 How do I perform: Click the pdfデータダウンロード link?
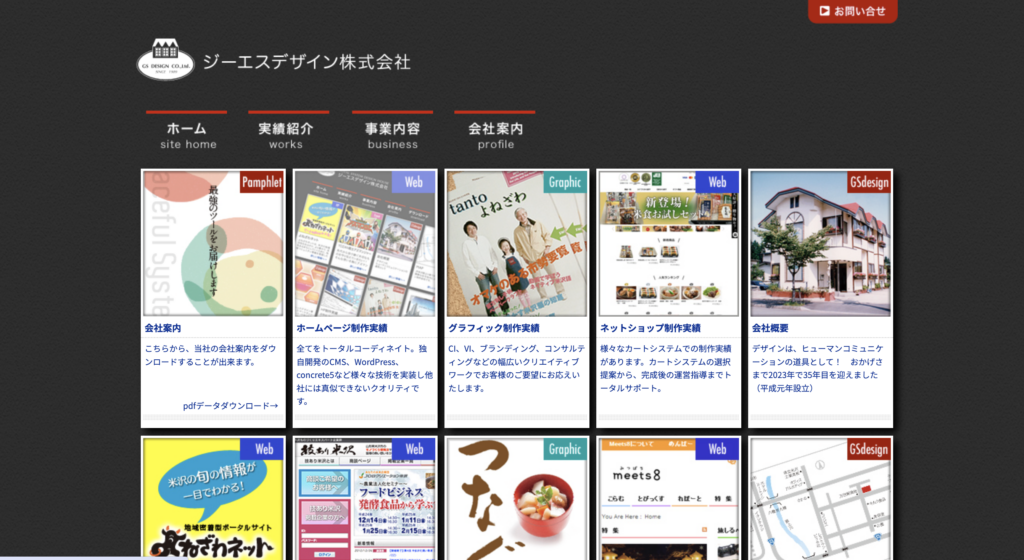tap(230, 406)
